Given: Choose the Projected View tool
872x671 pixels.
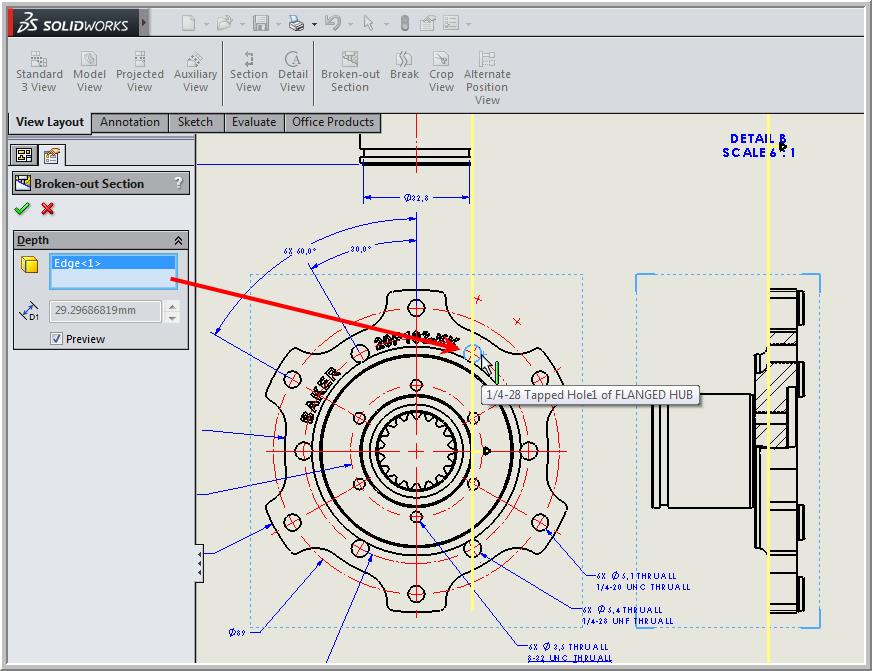Looking at the screenshot, I should pyautogui.click(x=140, y=72).
